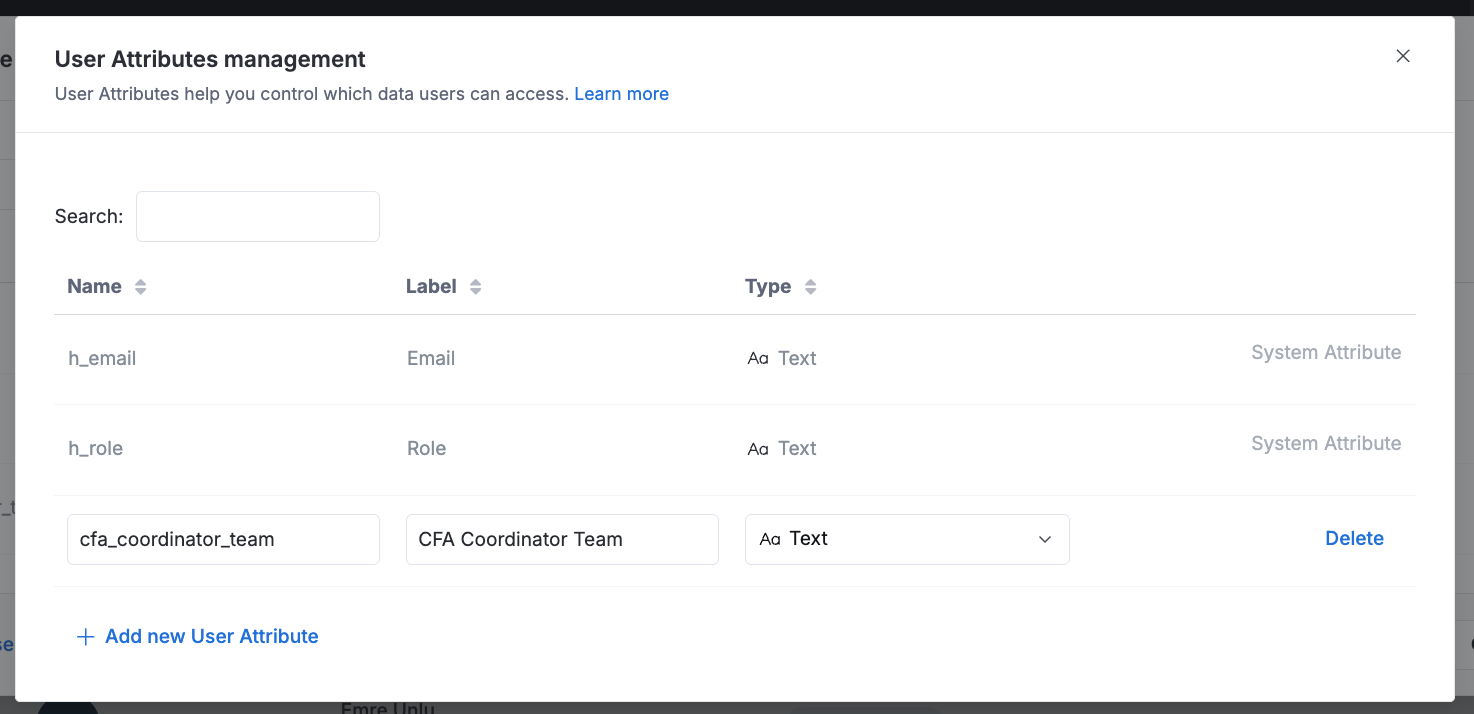Click the Role label cell

pos(427,448)
